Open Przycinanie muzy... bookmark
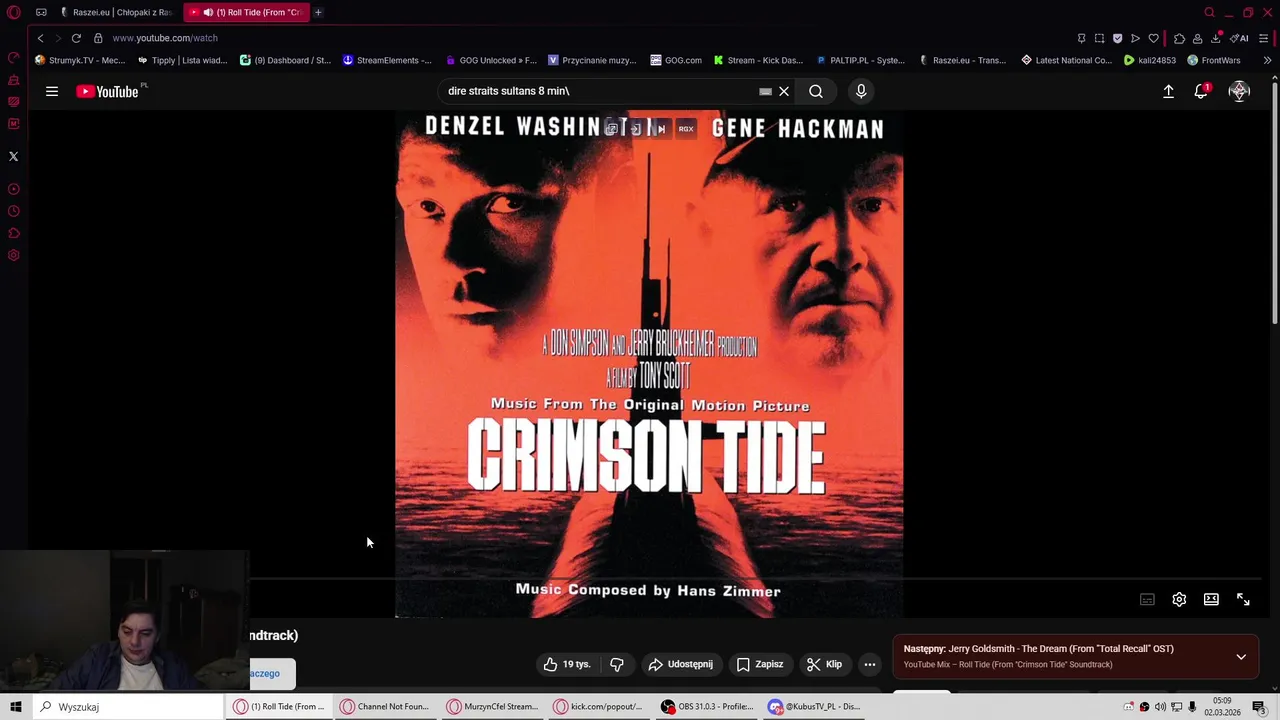The image size is (1280, 720). pyautogui.click(x=592, y=60)
